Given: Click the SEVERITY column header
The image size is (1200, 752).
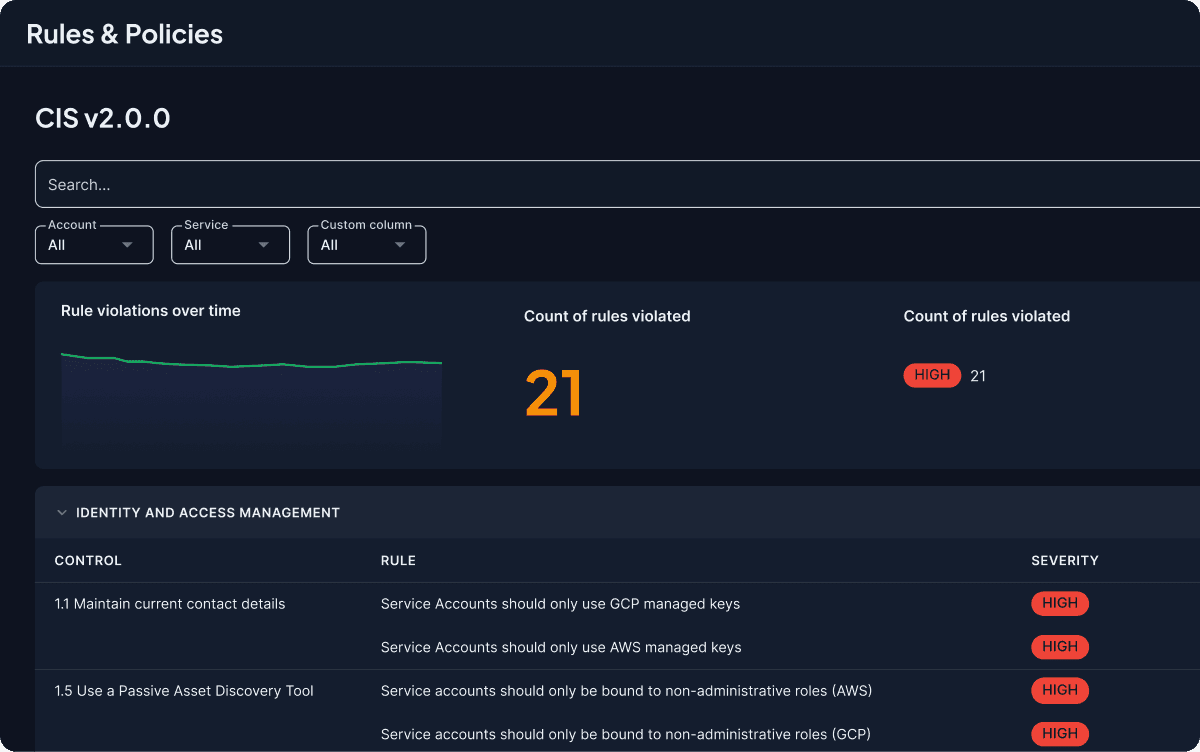Looking at the screenshot, I should [x=1065, y=561].
